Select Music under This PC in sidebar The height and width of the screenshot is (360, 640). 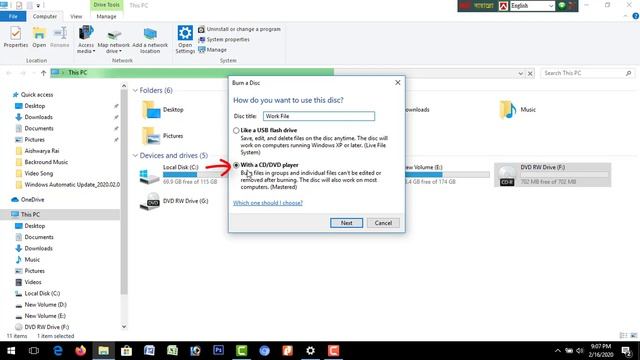32,260
